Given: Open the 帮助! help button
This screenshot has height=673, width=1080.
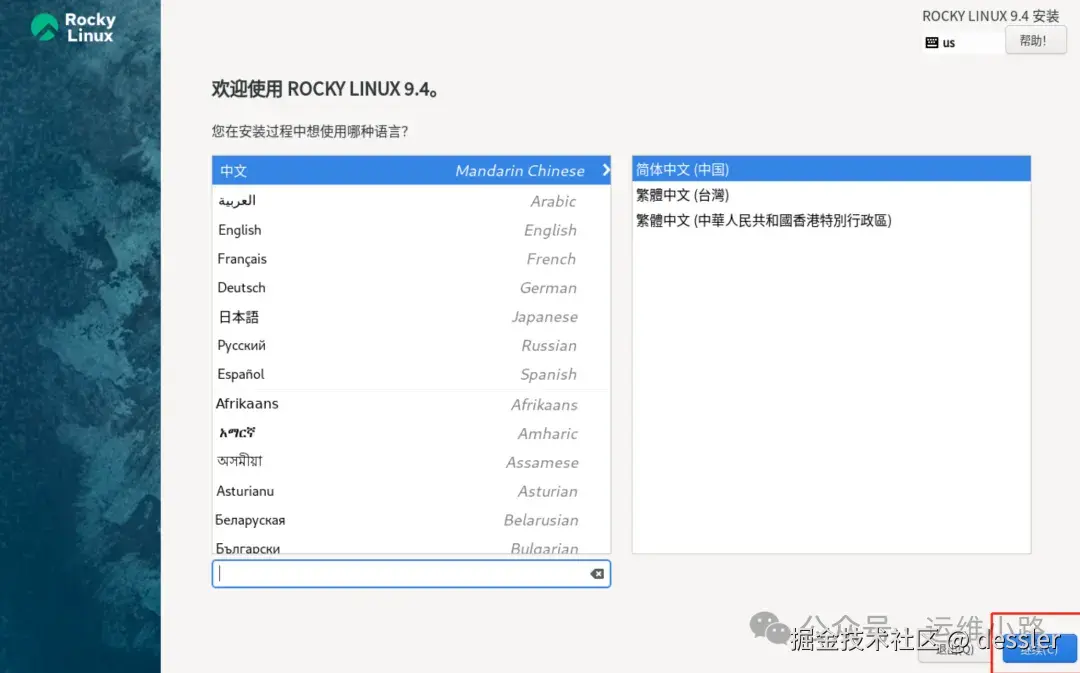Looking at the screenshot, I should coord(1035,40).
